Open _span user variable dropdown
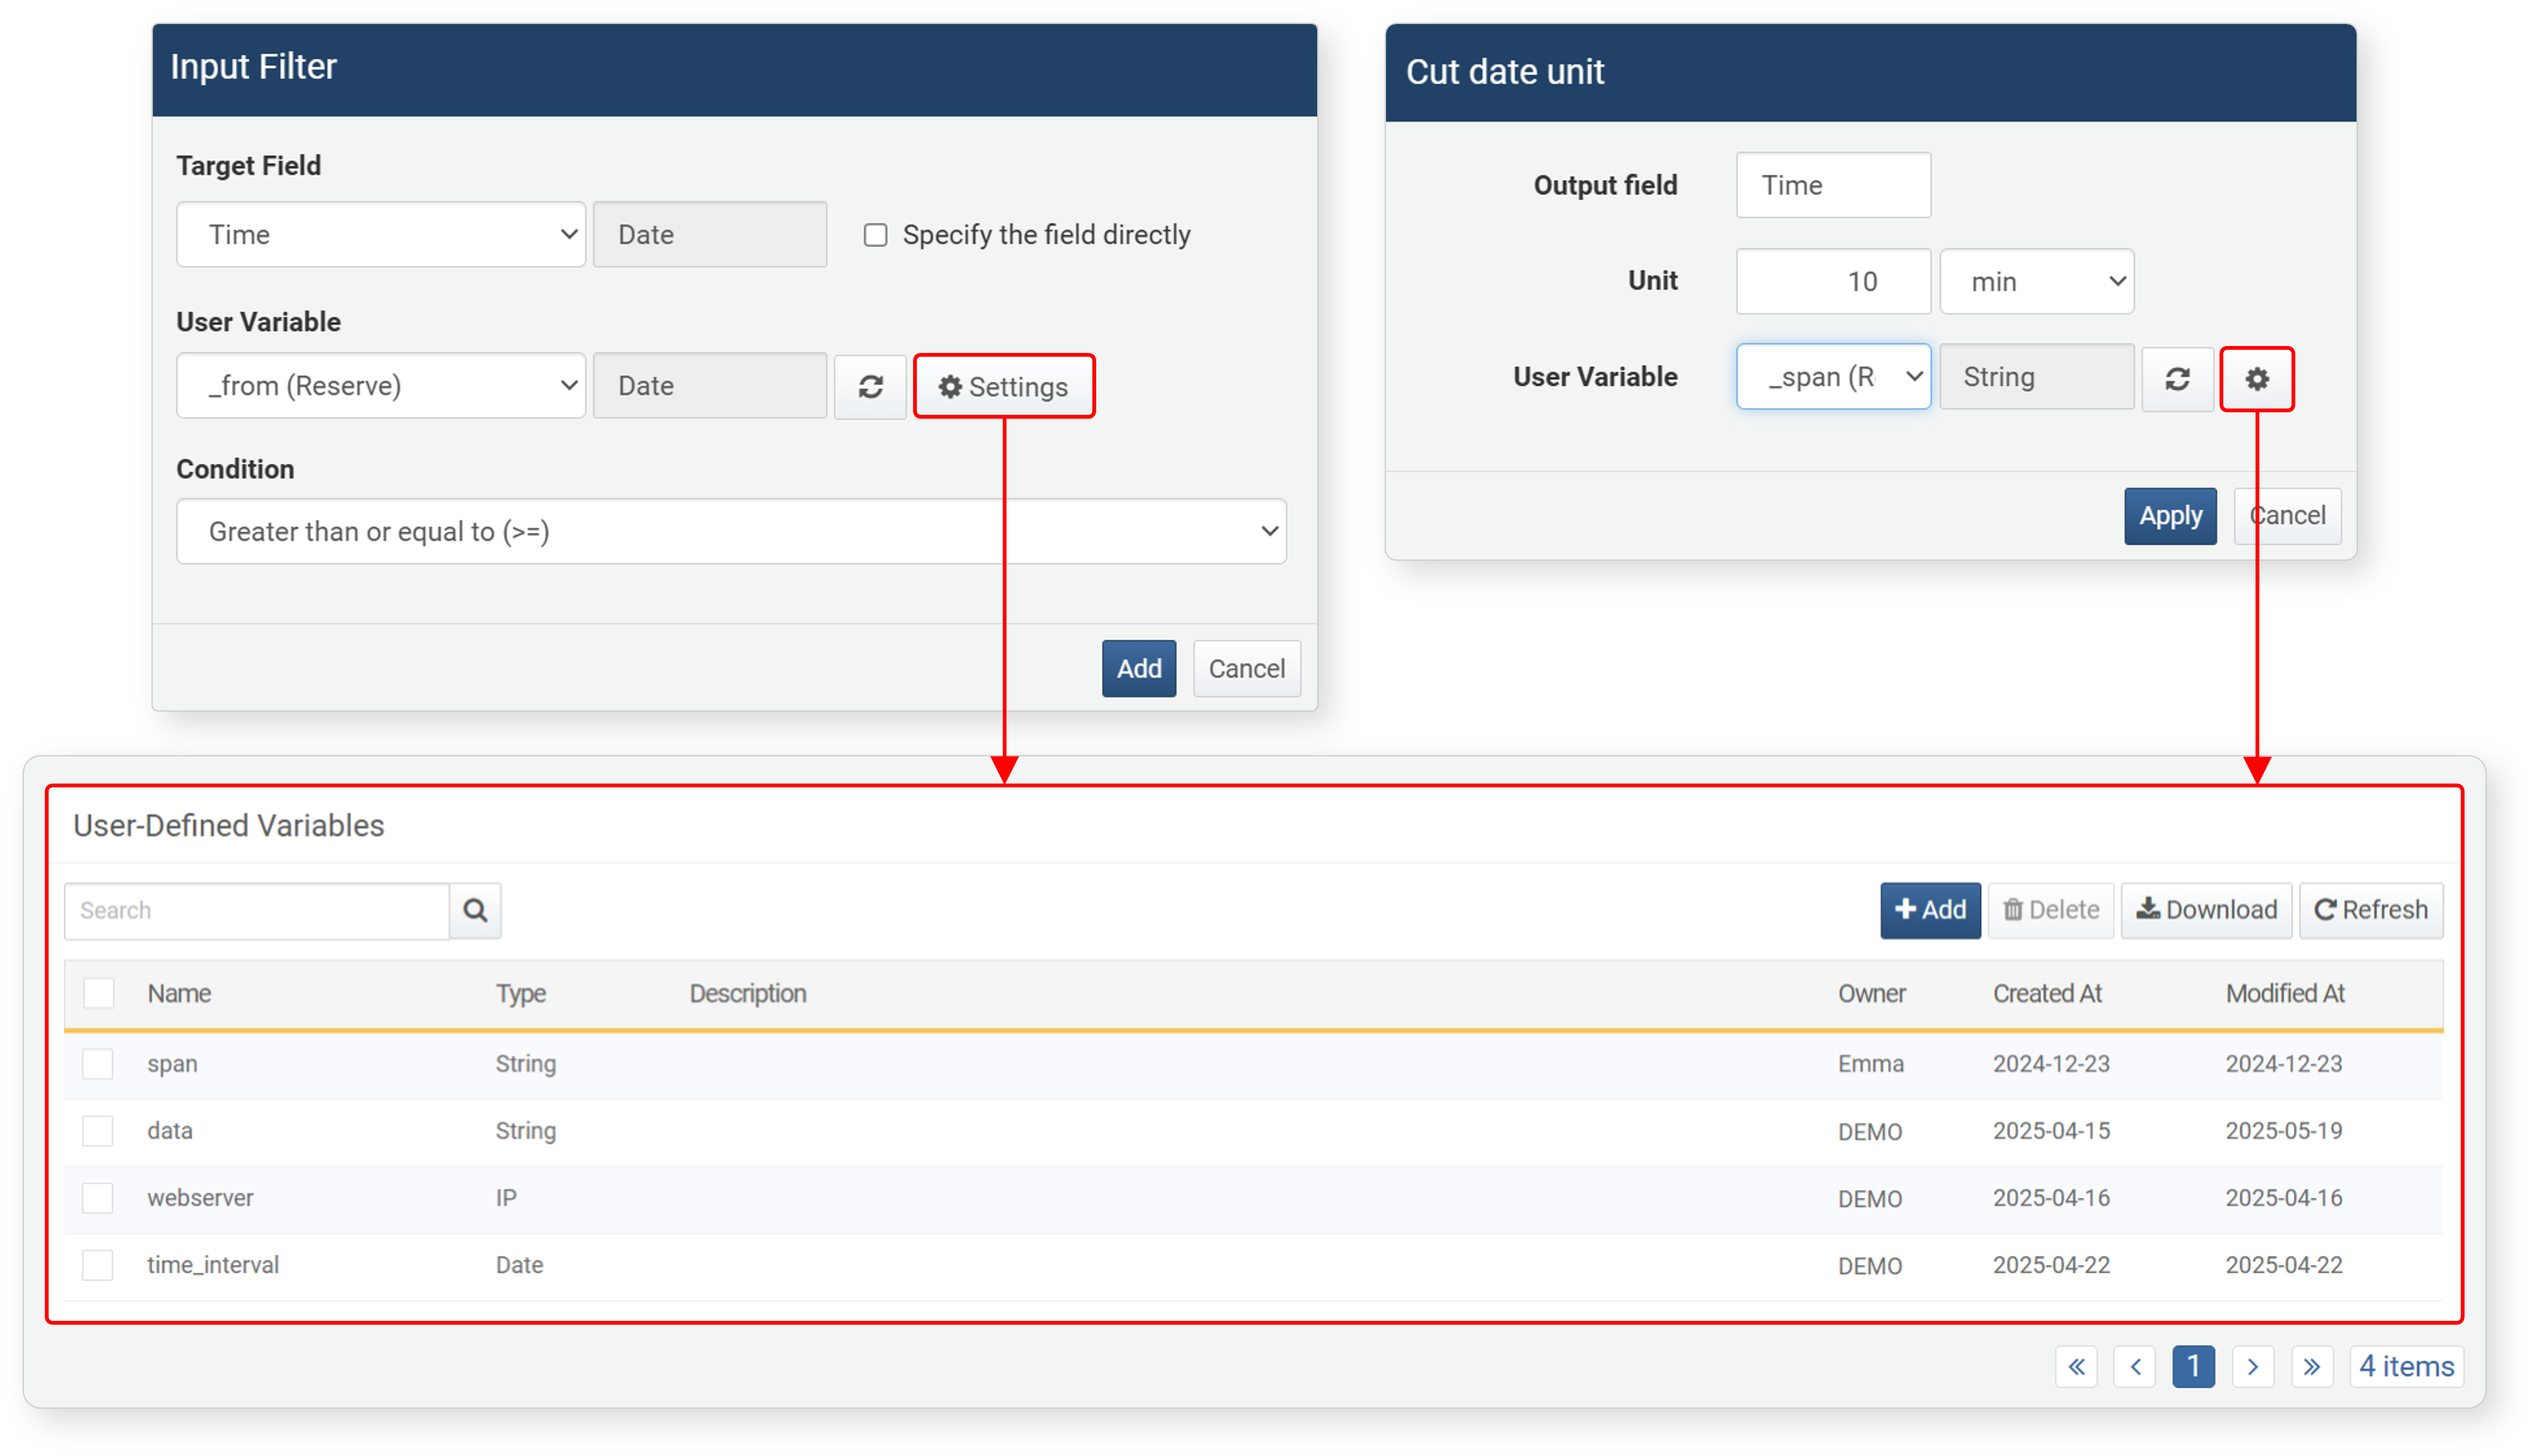This screenshot has width=2534, height=1456. [1833, 377]
